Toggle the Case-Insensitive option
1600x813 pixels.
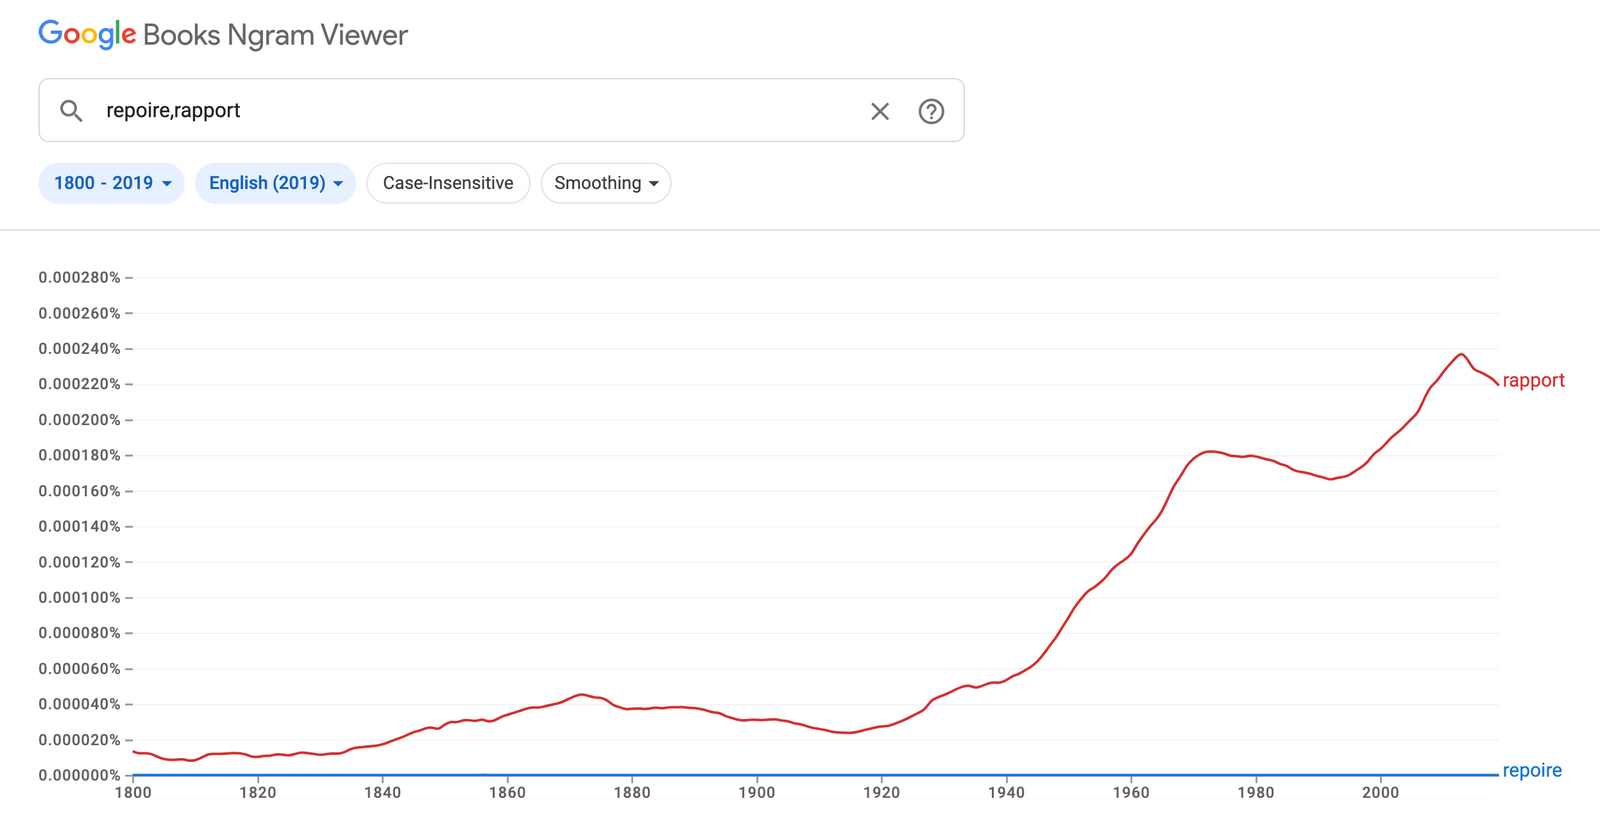tap(448, 183)
